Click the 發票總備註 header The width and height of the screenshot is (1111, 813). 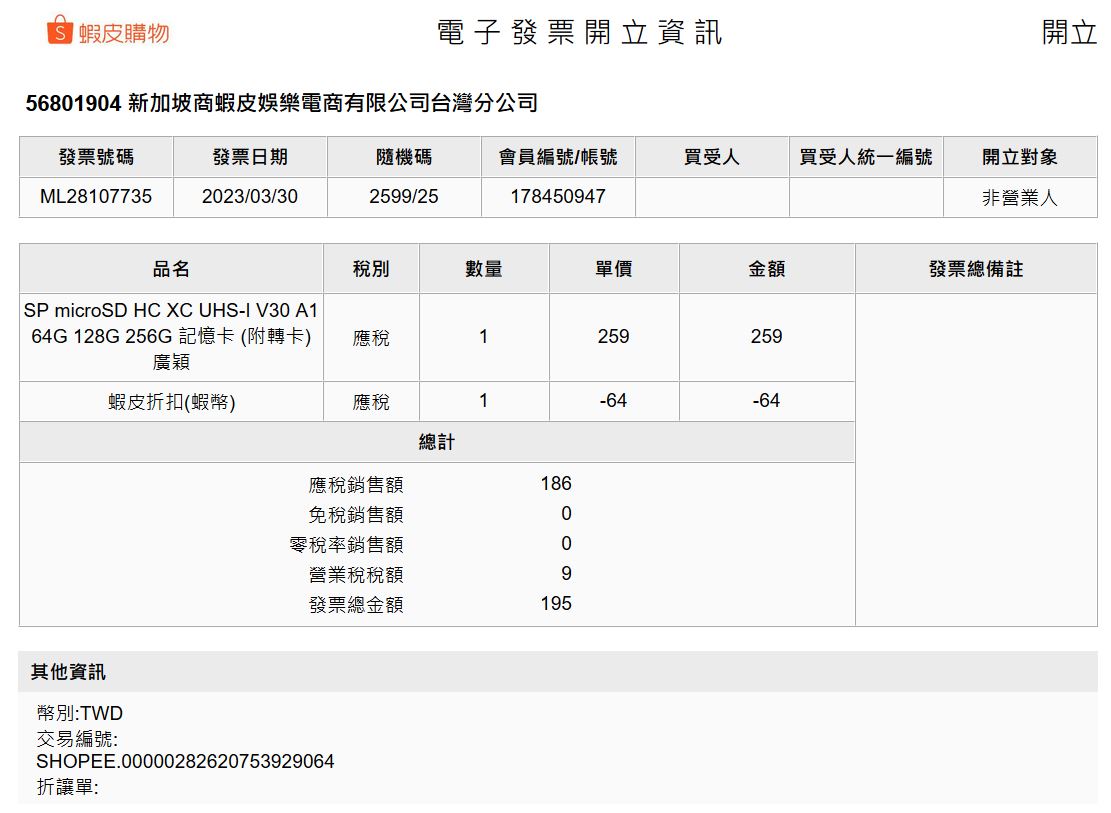tap(975, 269)
